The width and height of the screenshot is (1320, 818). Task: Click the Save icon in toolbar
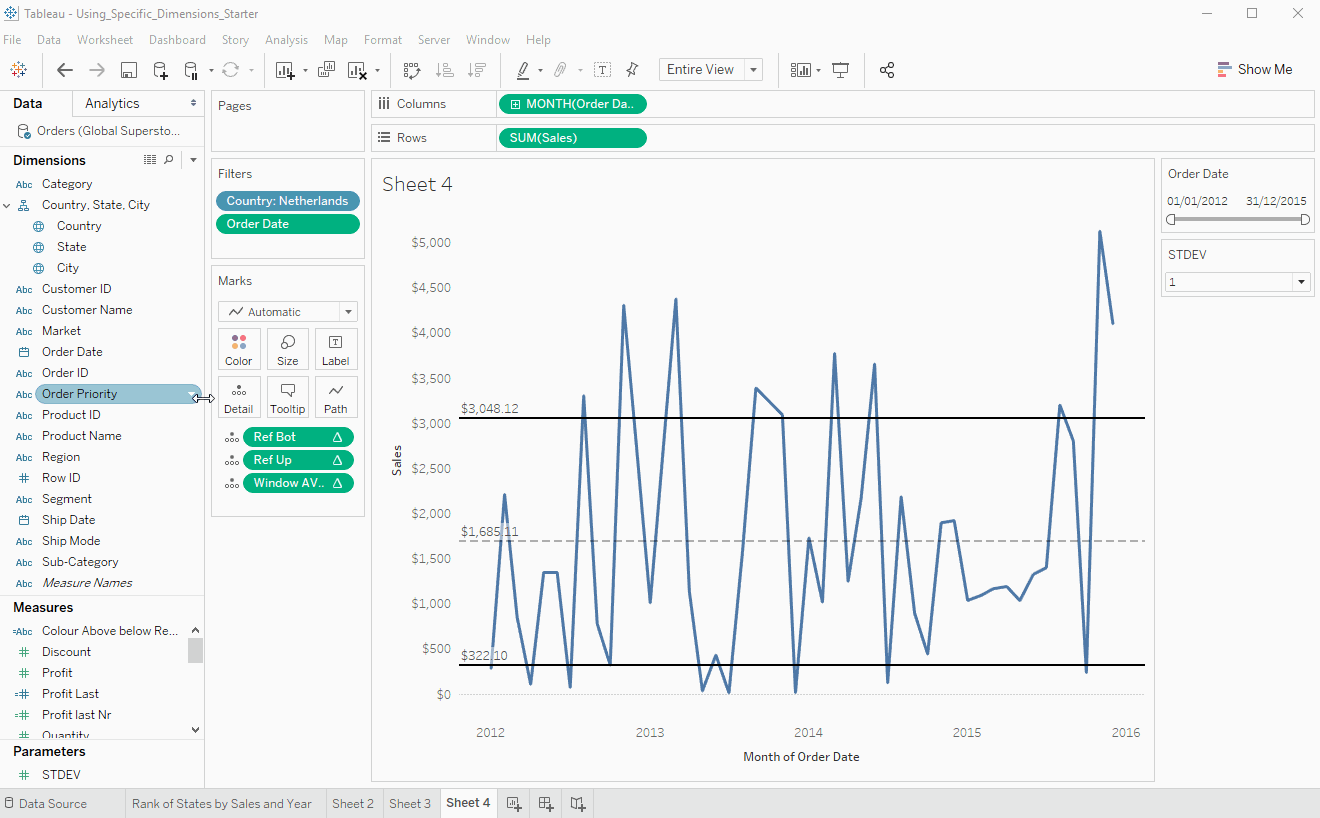[x=128, y=70]
